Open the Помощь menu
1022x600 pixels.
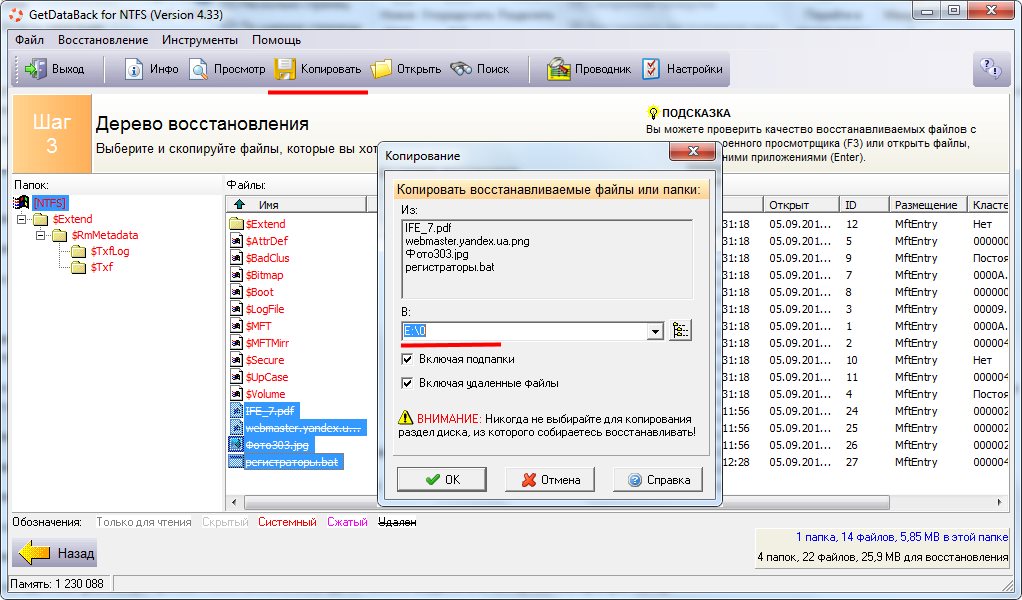(276, 40)
